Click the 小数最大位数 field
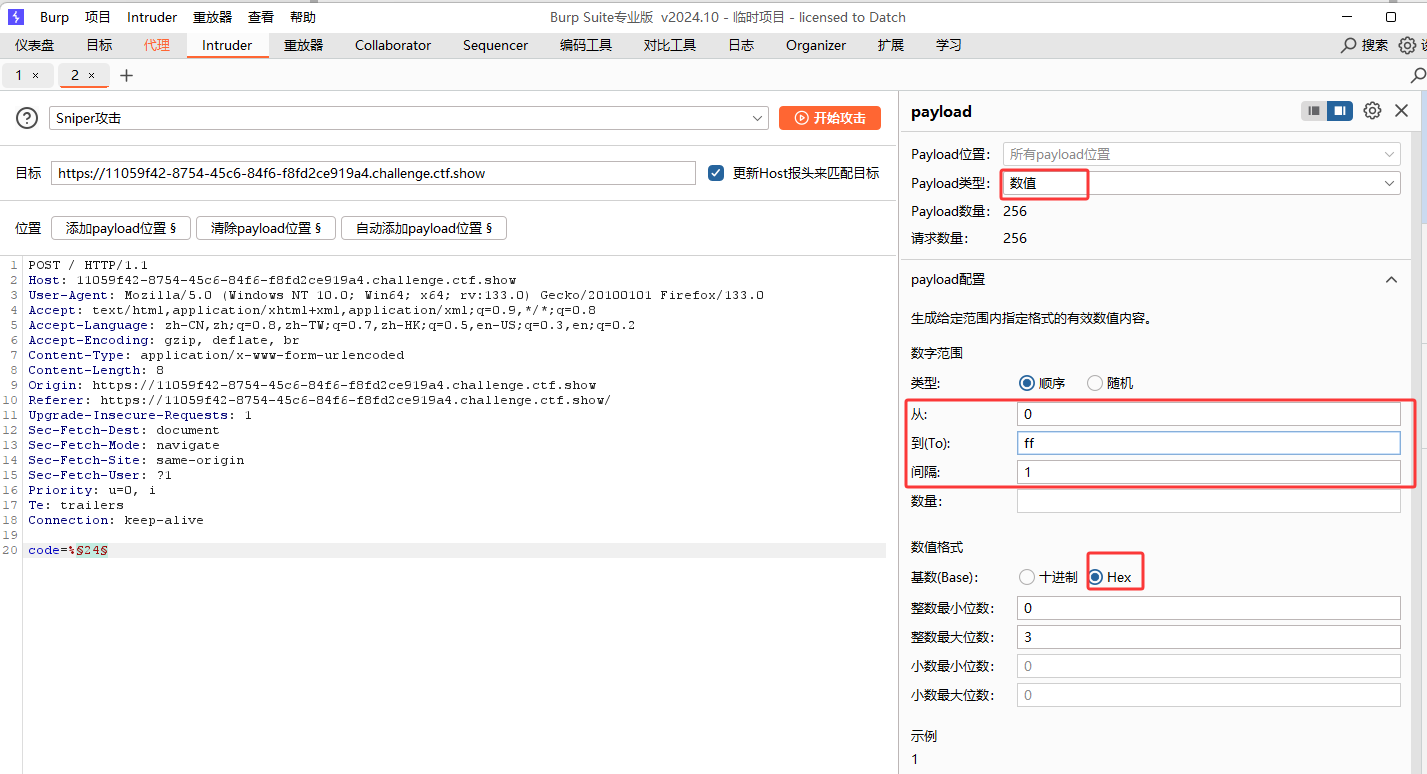 (1208, 695)
